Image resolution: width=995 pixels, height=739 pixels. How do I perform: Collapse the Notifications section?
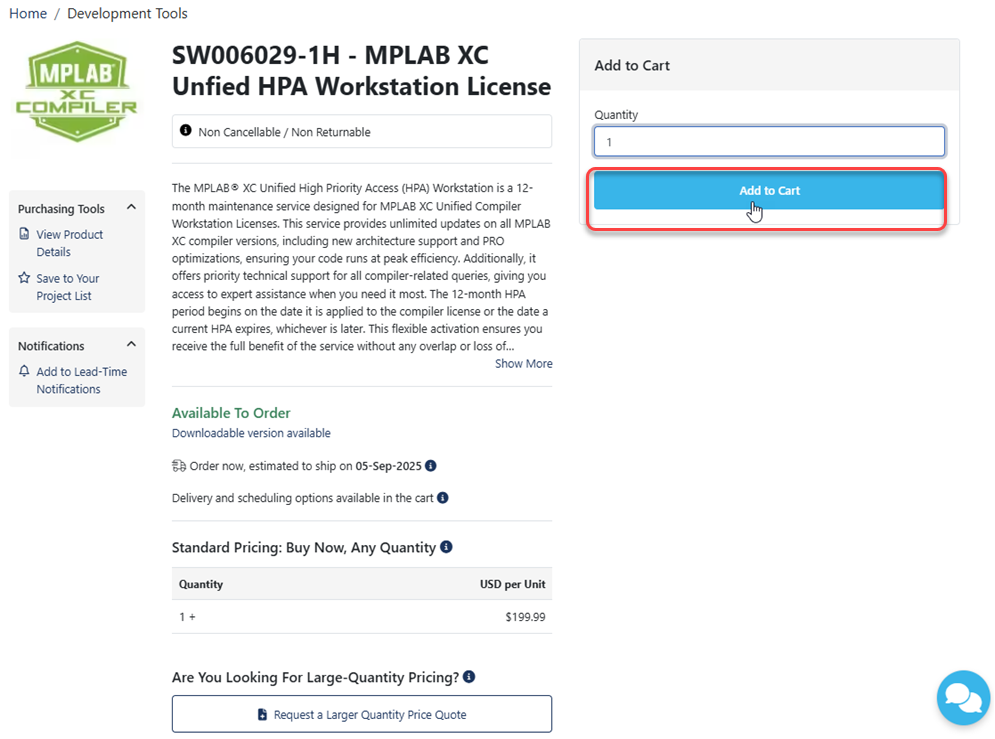[x=131, y=345]
